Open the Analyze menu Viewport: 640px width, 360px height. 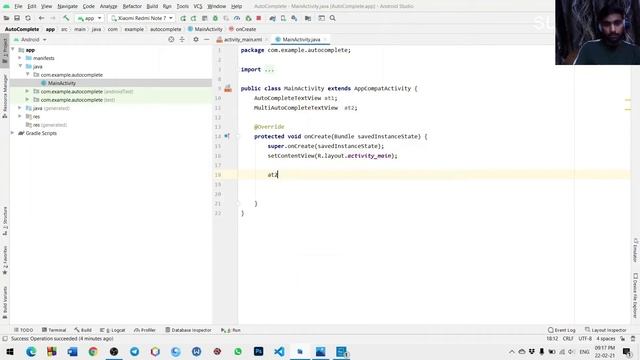click(108, 6)
